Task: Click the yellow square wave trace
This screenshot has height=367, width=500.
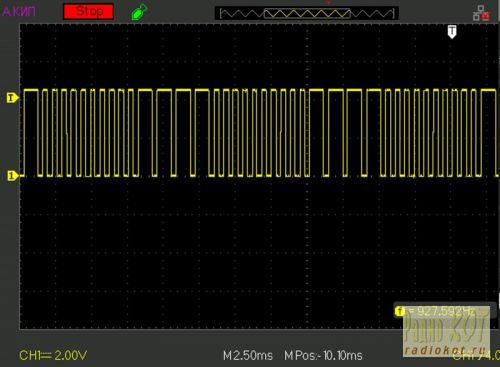Action: [x=260, y=133]
